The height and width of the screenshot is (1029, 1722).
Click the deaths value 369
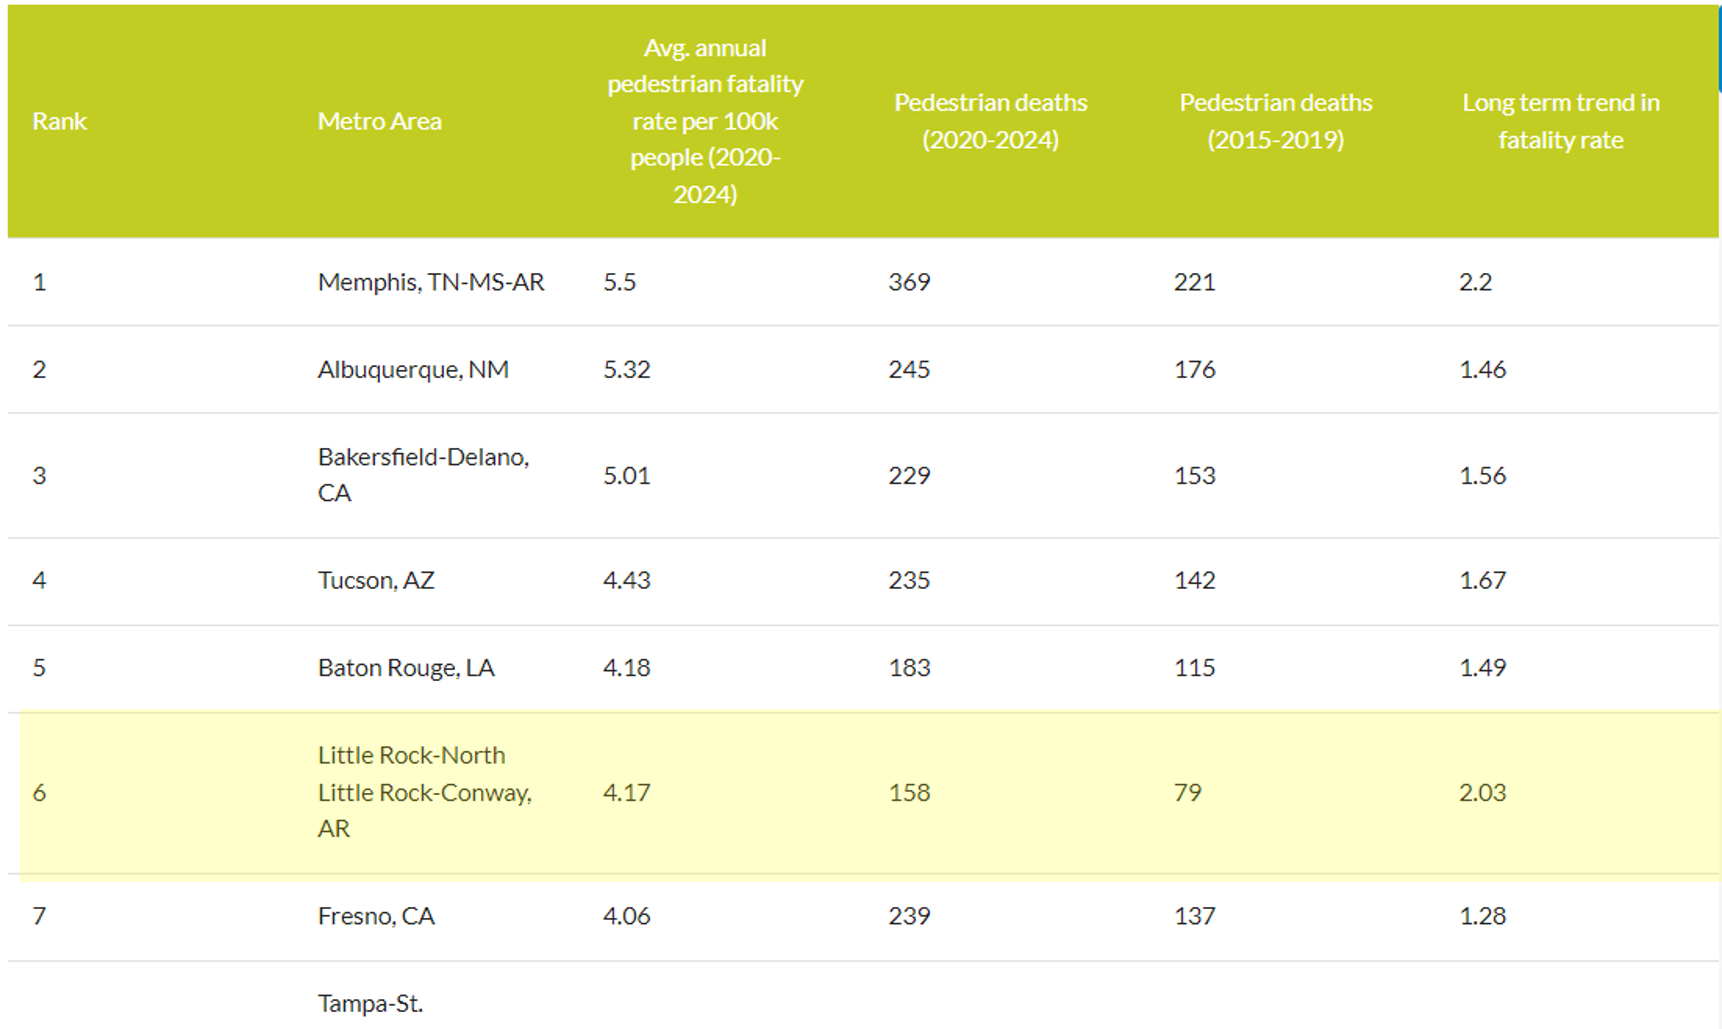[909, 282]
